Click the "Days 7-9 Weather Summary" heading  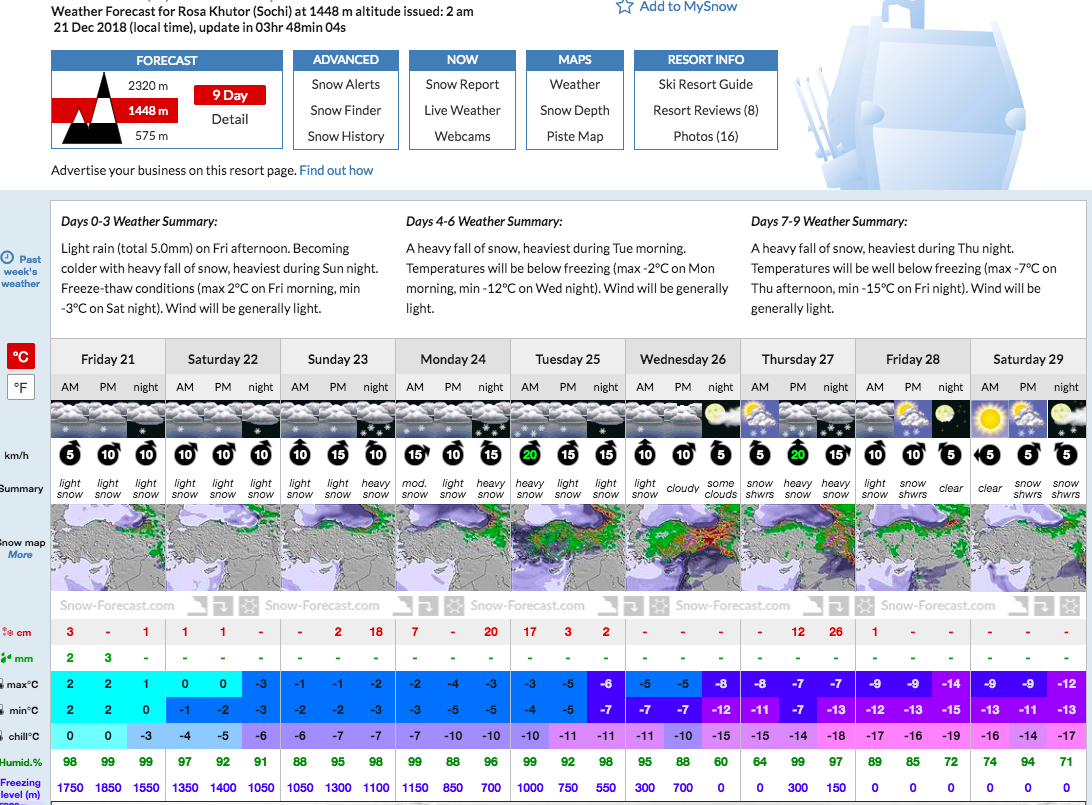pos(829,221)
